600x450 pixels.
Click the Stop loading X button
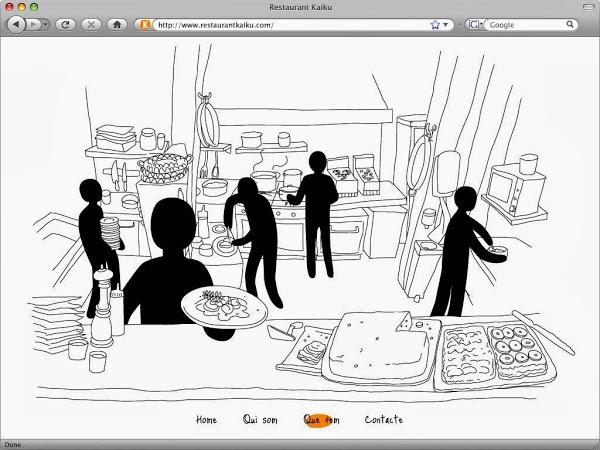(x=91, y=25)
